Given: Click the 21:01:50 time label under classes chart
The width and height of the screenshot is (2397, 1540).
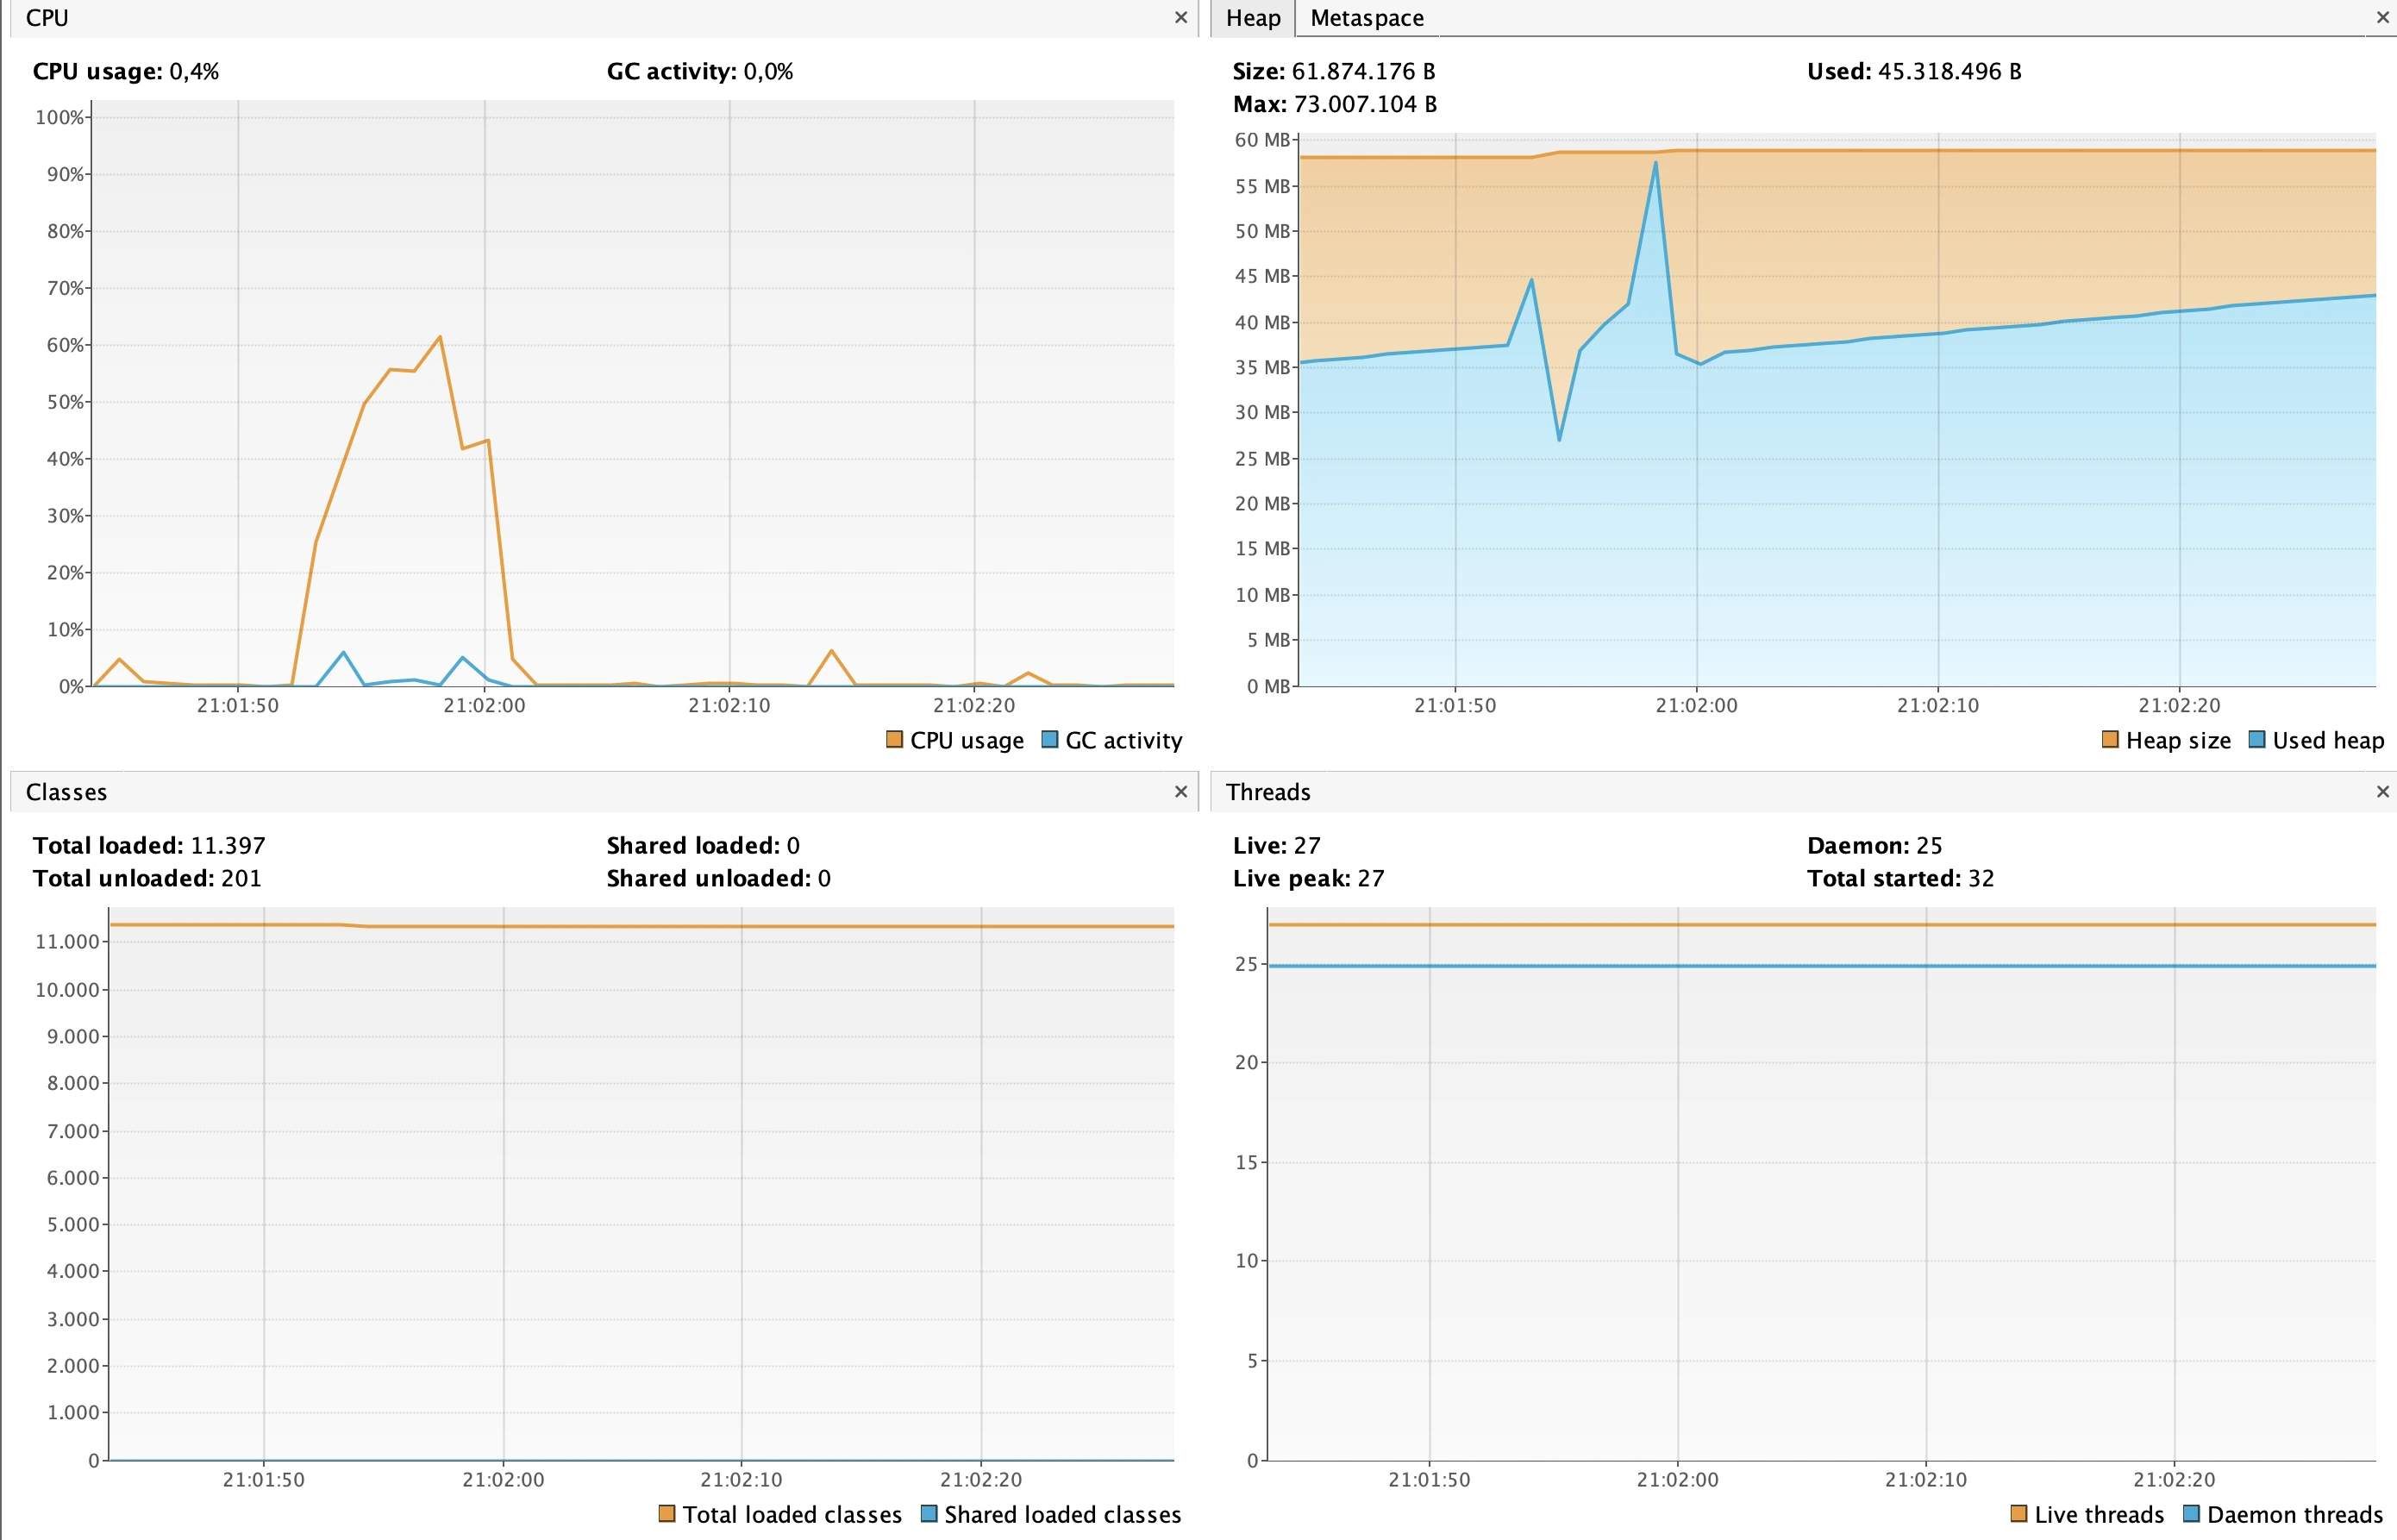Looking at the screenshot, I should pyautogui.click(x=264, y=1479).
